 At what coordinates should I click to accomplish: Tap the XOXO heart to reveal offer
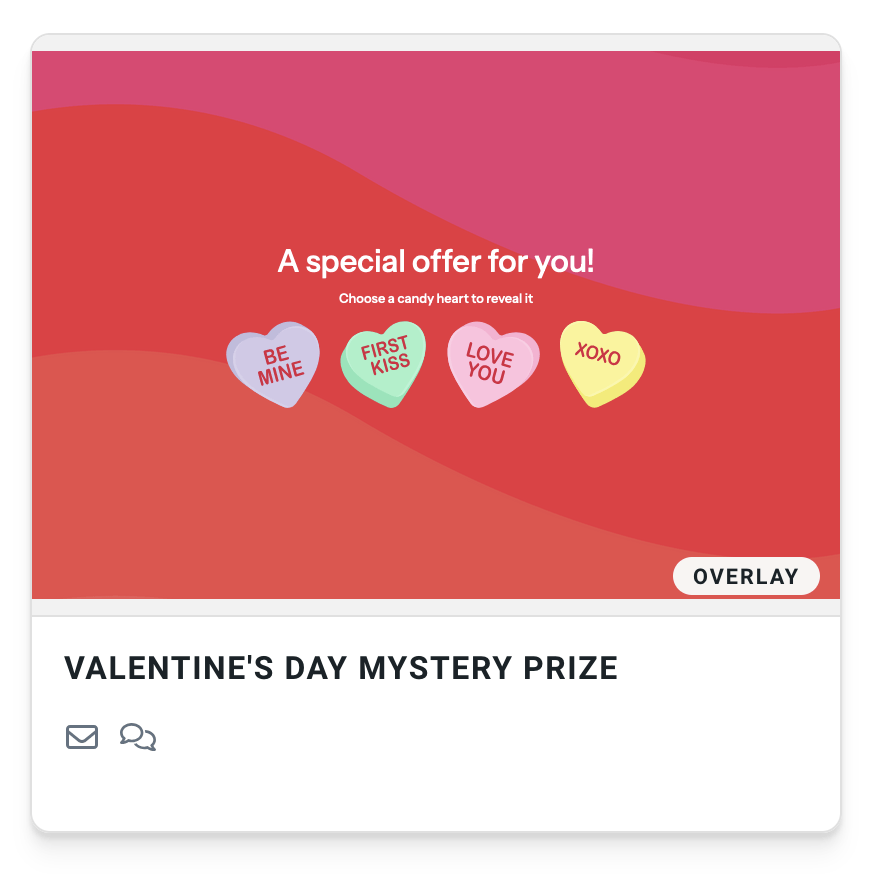click(600, 362)
